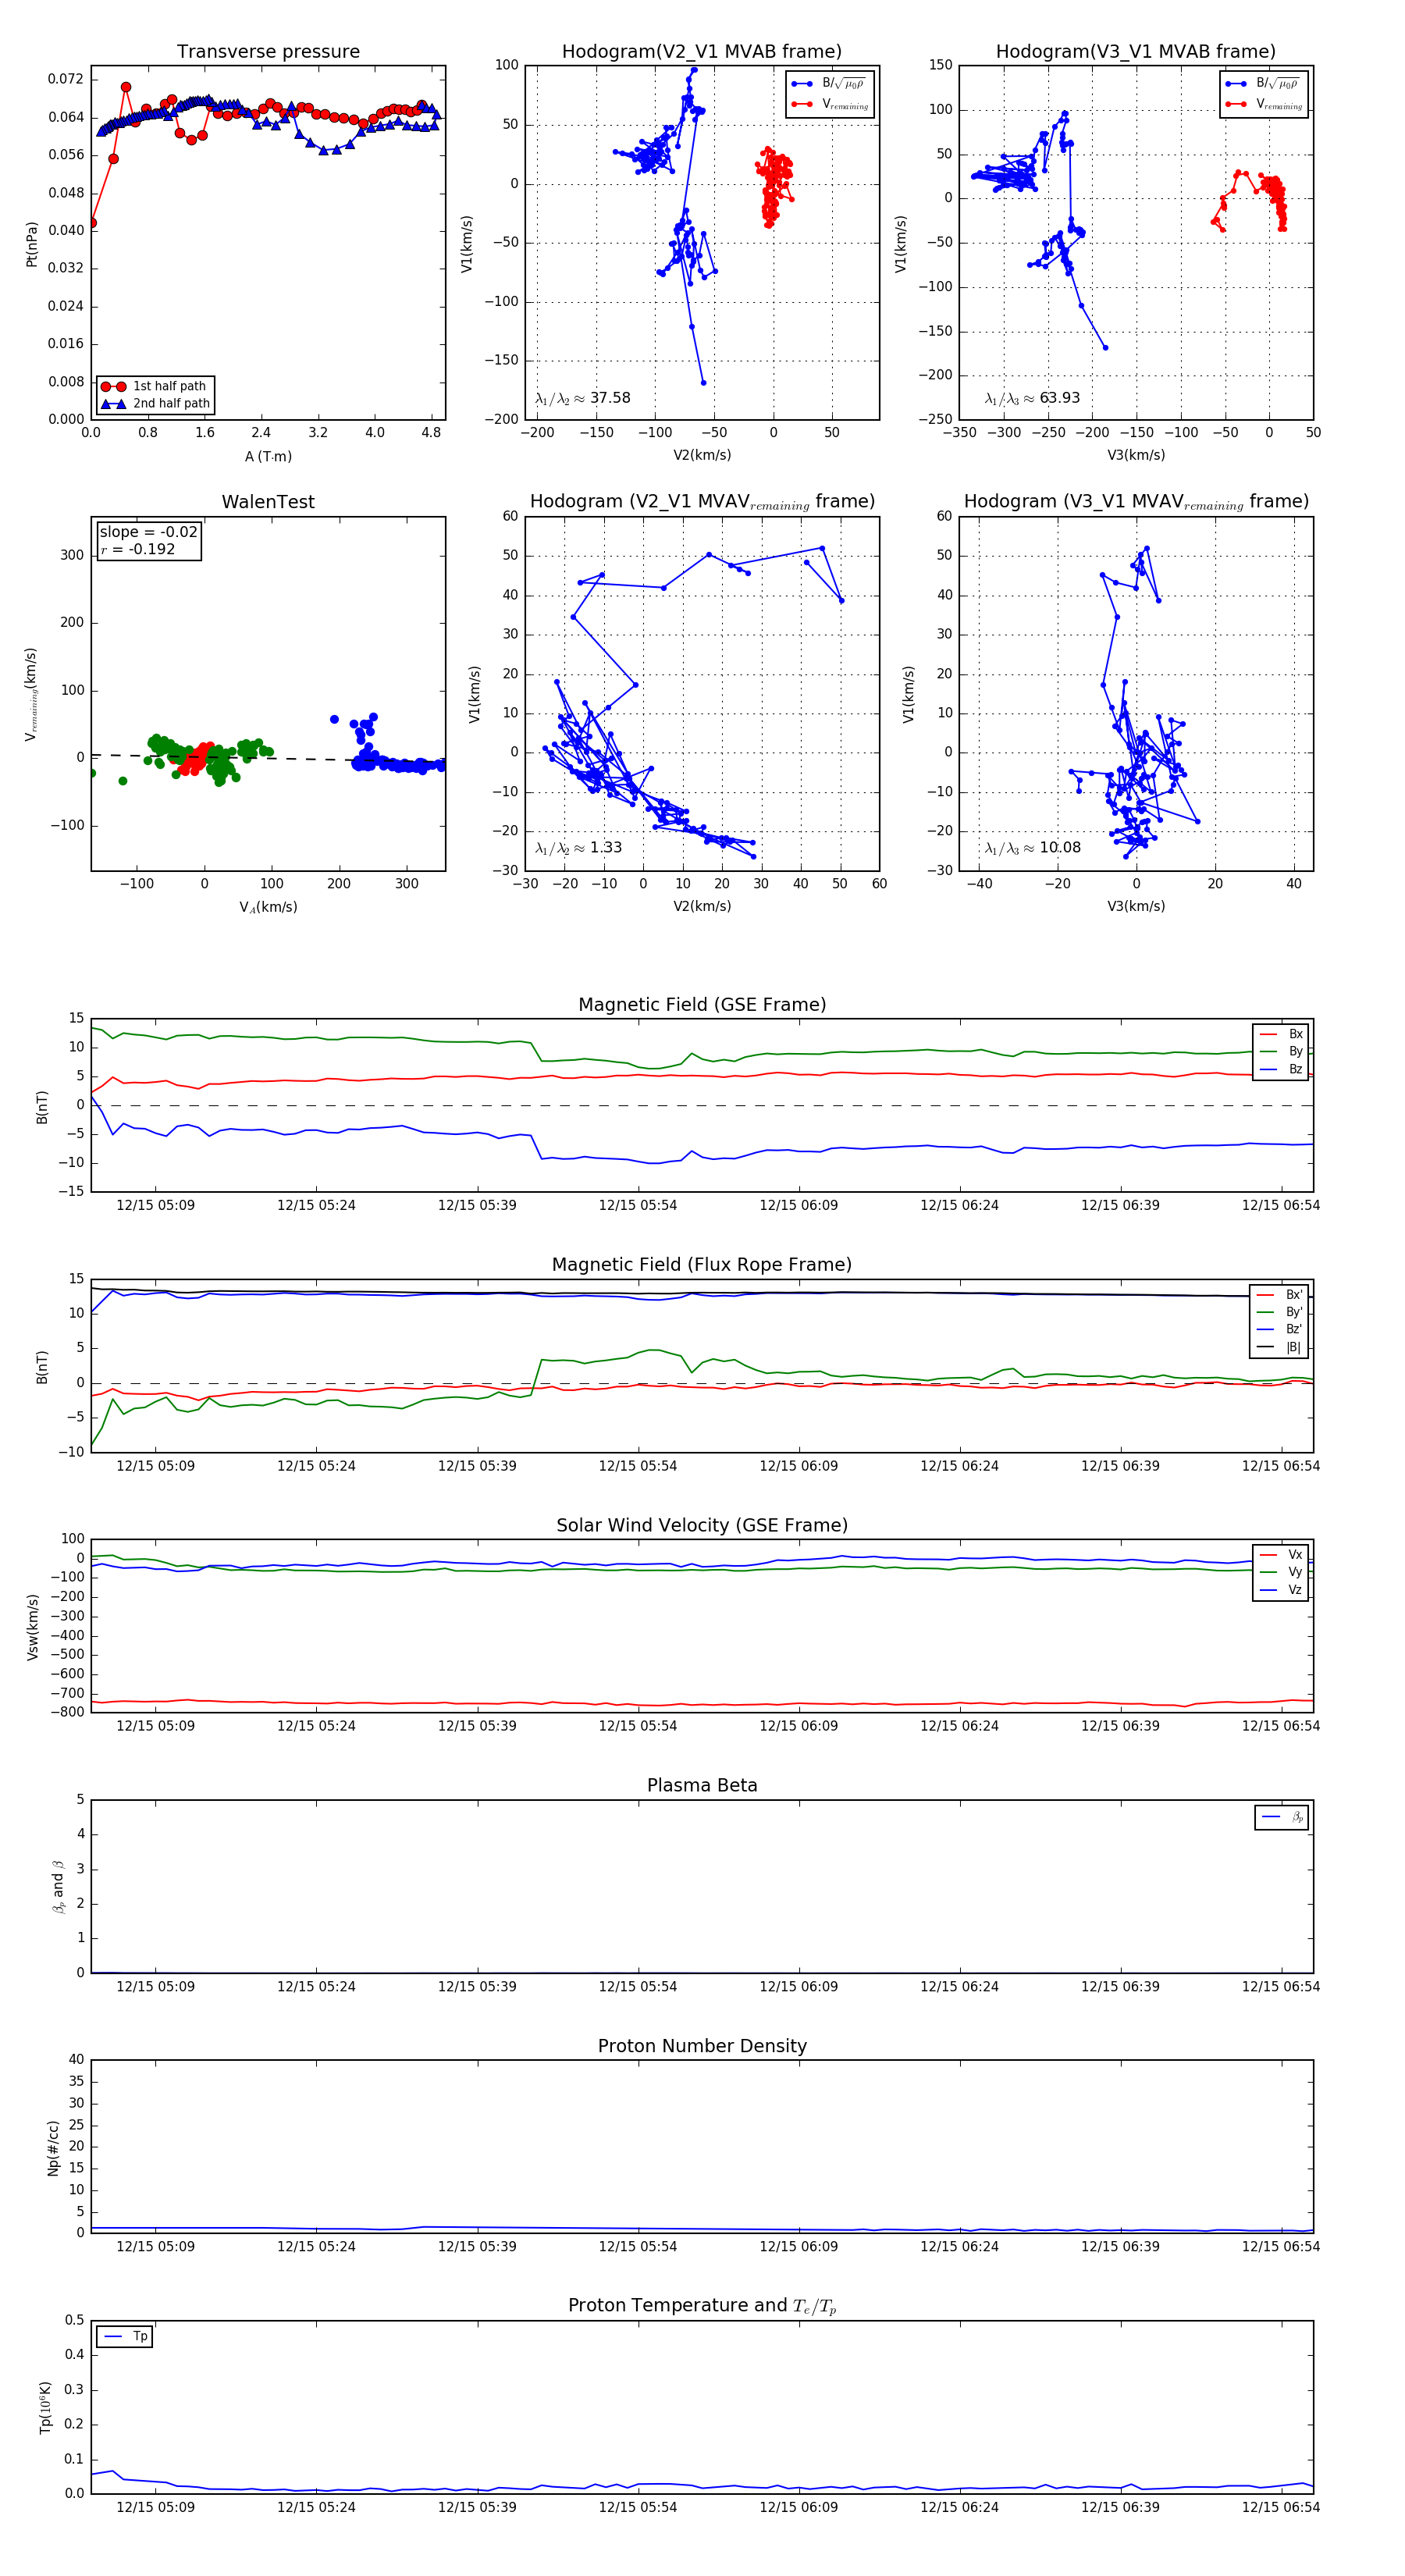
Task: Click the Bz' legend entry
Action: point(1279,1329)
